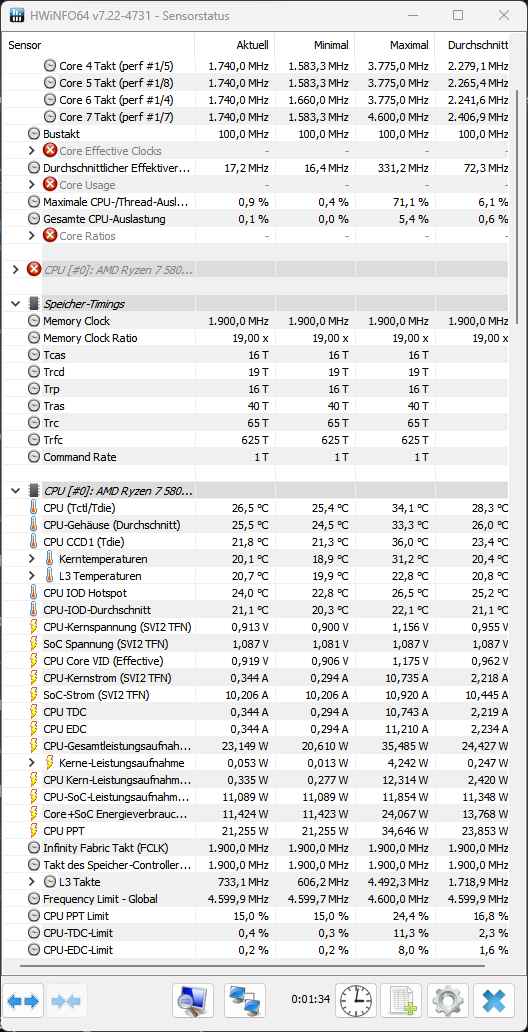Select the SoC Spannung (SVI2 TFN) row
The height and width of the screenshot is (1032, 528).
pos(255,644)
